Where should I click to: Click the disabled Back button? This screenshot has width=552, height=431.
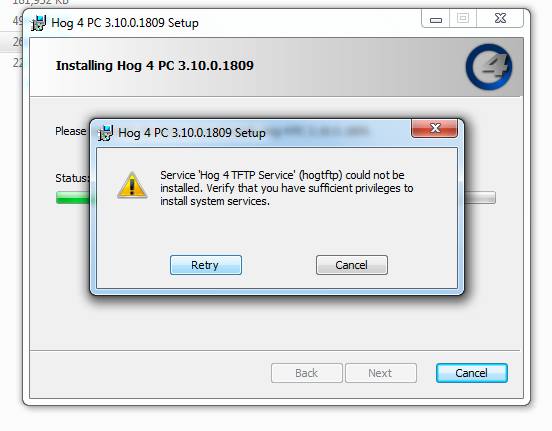(307, 373)
